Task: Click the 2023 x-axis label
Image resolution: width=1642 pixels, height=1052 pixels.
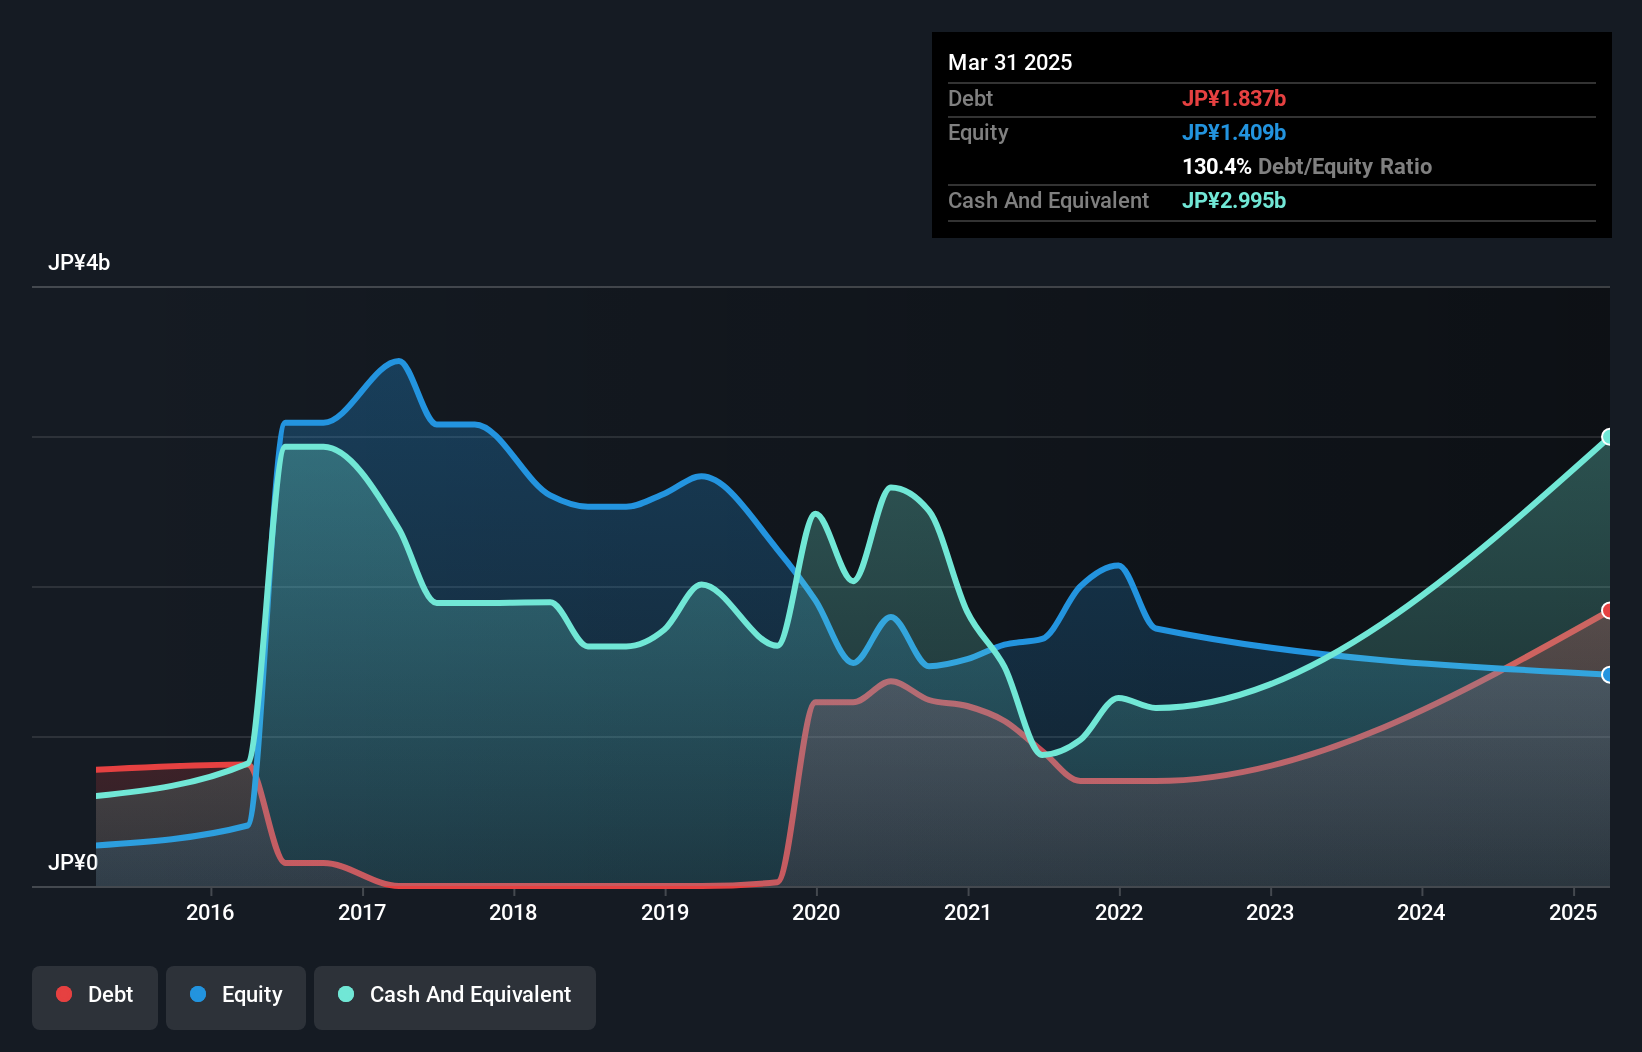Action: pyautogui.click(x=1270, y=912)
